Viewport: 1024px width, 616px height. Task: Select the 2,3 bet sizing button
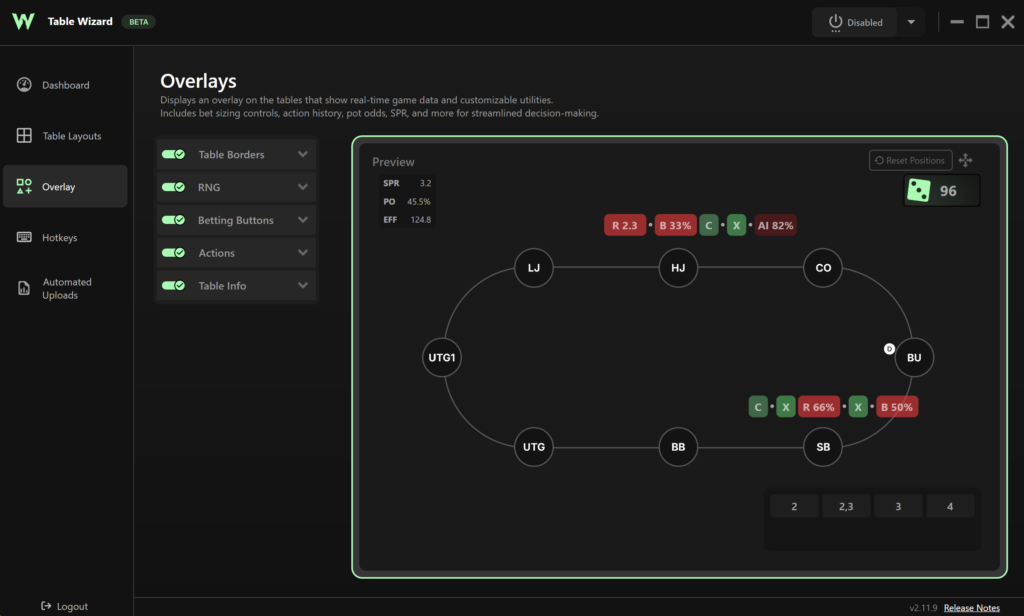pos(846,506)
